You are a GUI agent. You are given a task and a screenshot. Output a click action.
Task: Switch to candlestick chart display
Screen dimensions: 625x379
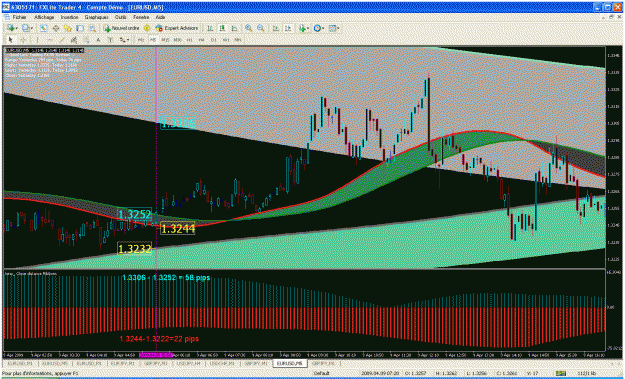click(x=222, y=28)
